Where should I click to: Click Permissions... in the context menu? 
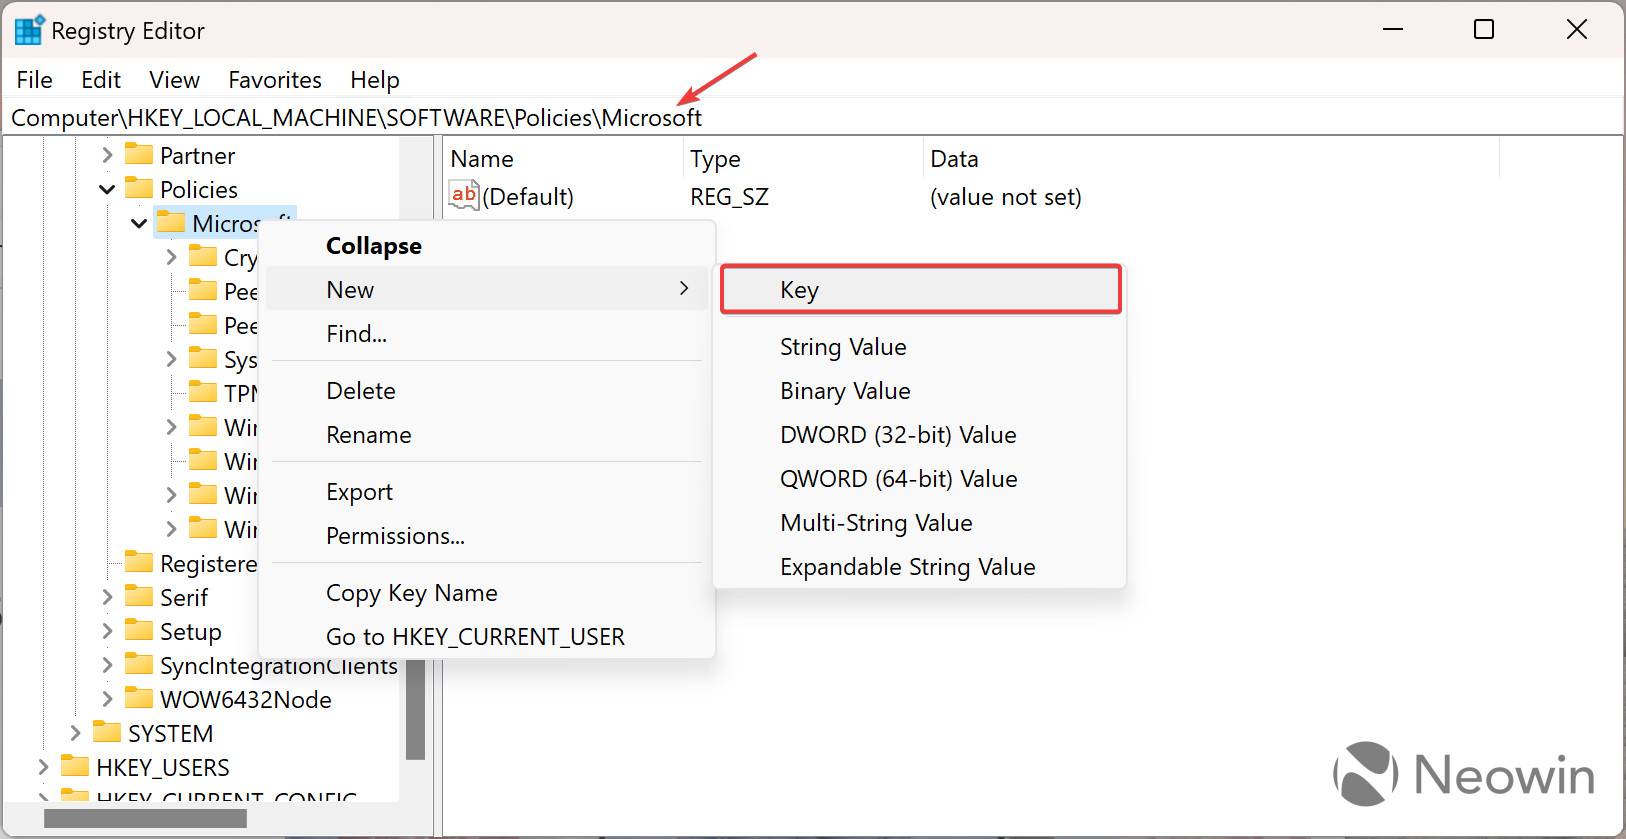pyautogui.click(x=395, y=536)
